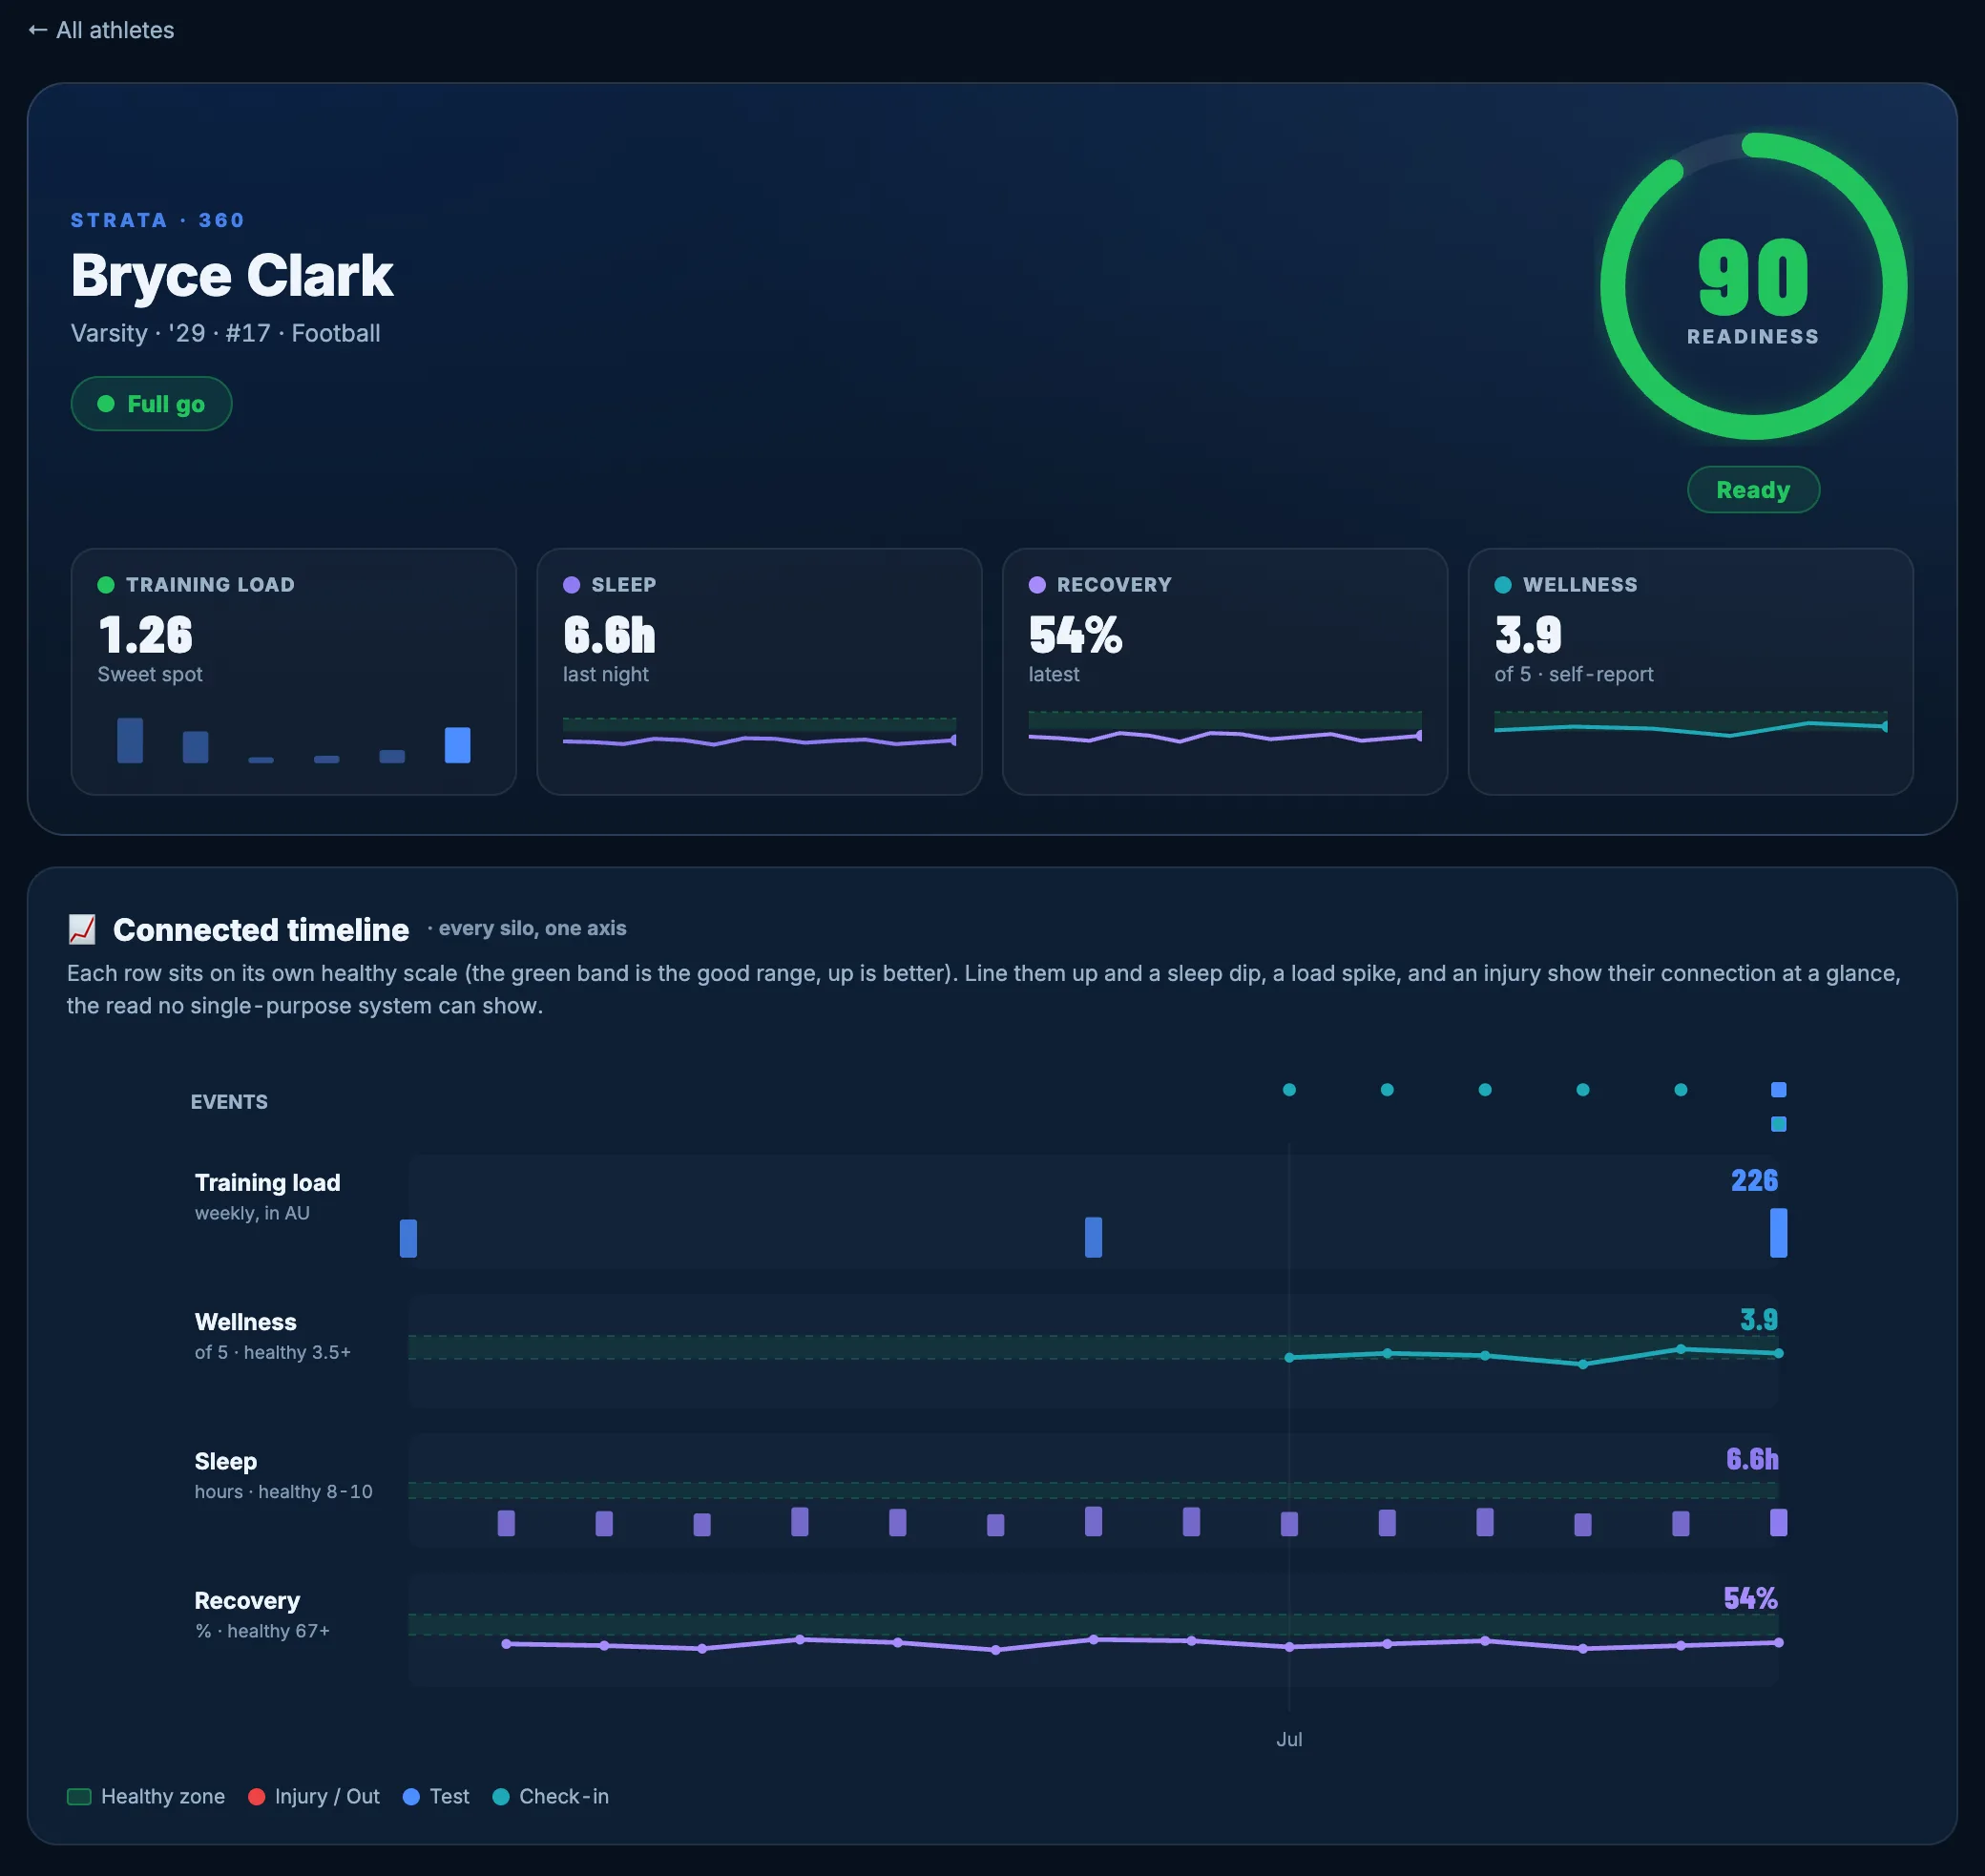Screen dimensions: 1985x1876
Task: Click the Healthy zone legend swatch
Action: tap(79, 1796)
